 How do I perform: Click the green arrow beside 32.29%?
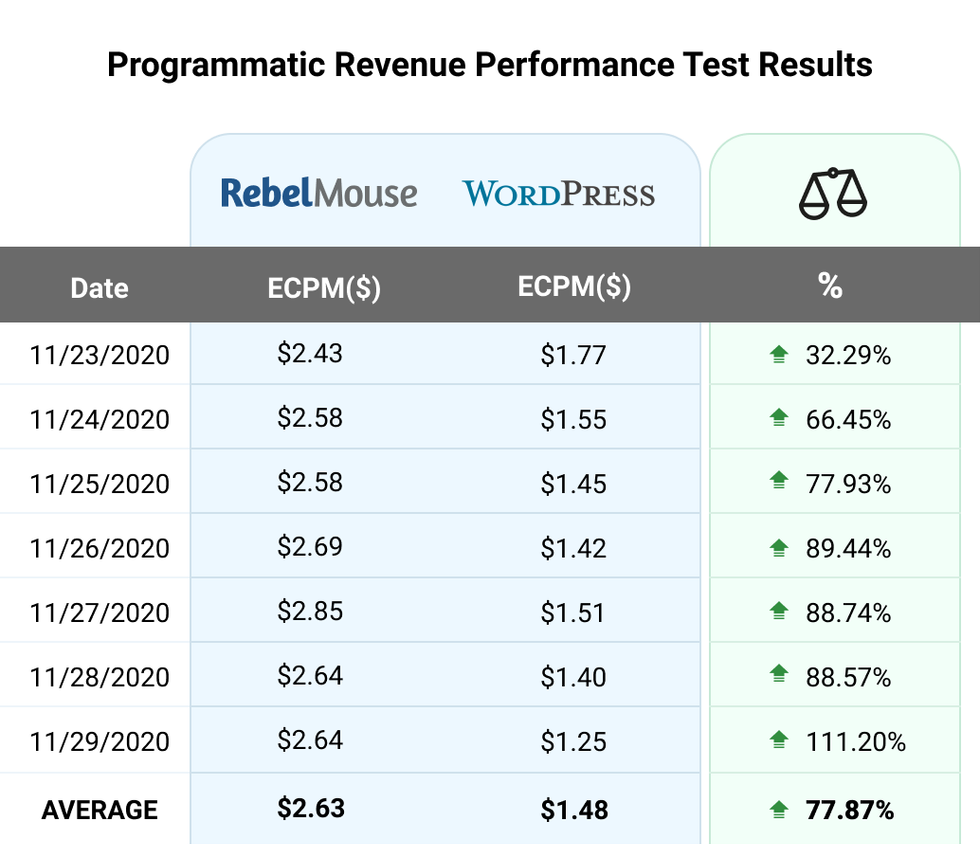tap(779, 354)
